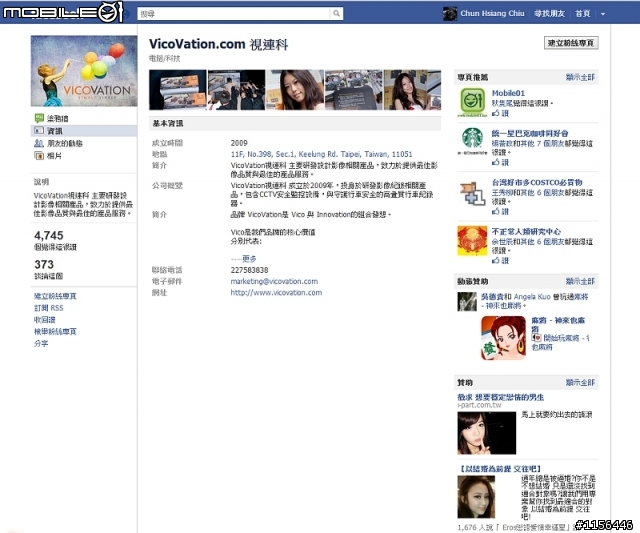Click the 4,745 likes count

(x=49, y=235)
